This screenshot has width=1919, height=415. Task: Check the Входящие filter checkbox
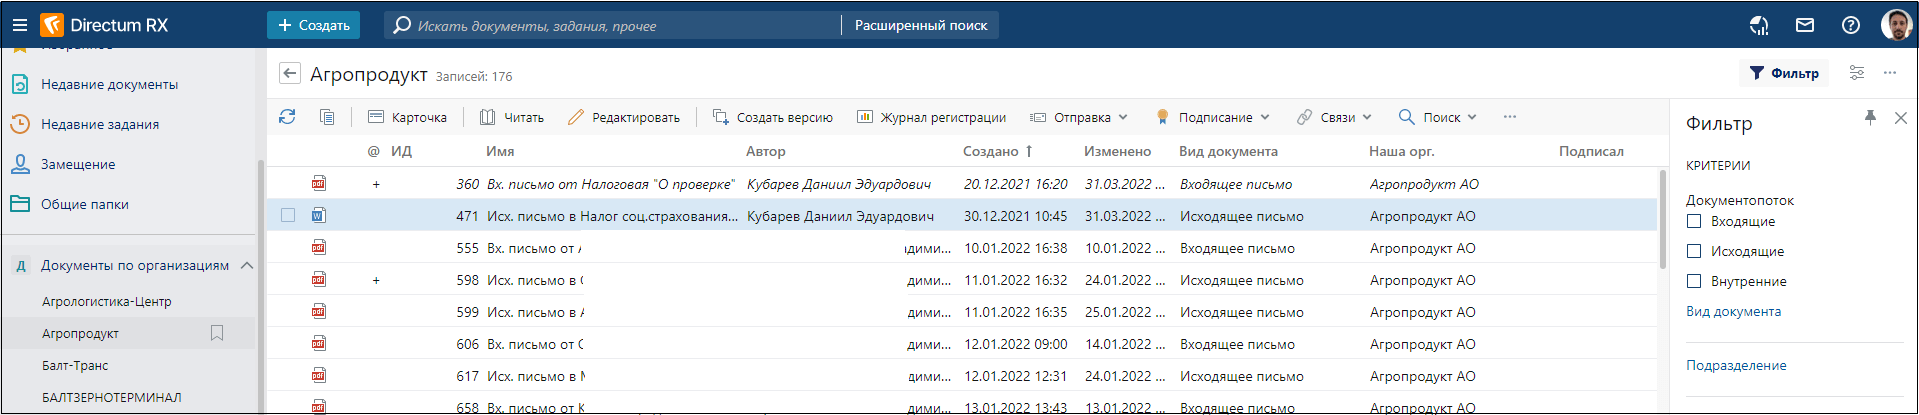click(x=1694, y=221)
